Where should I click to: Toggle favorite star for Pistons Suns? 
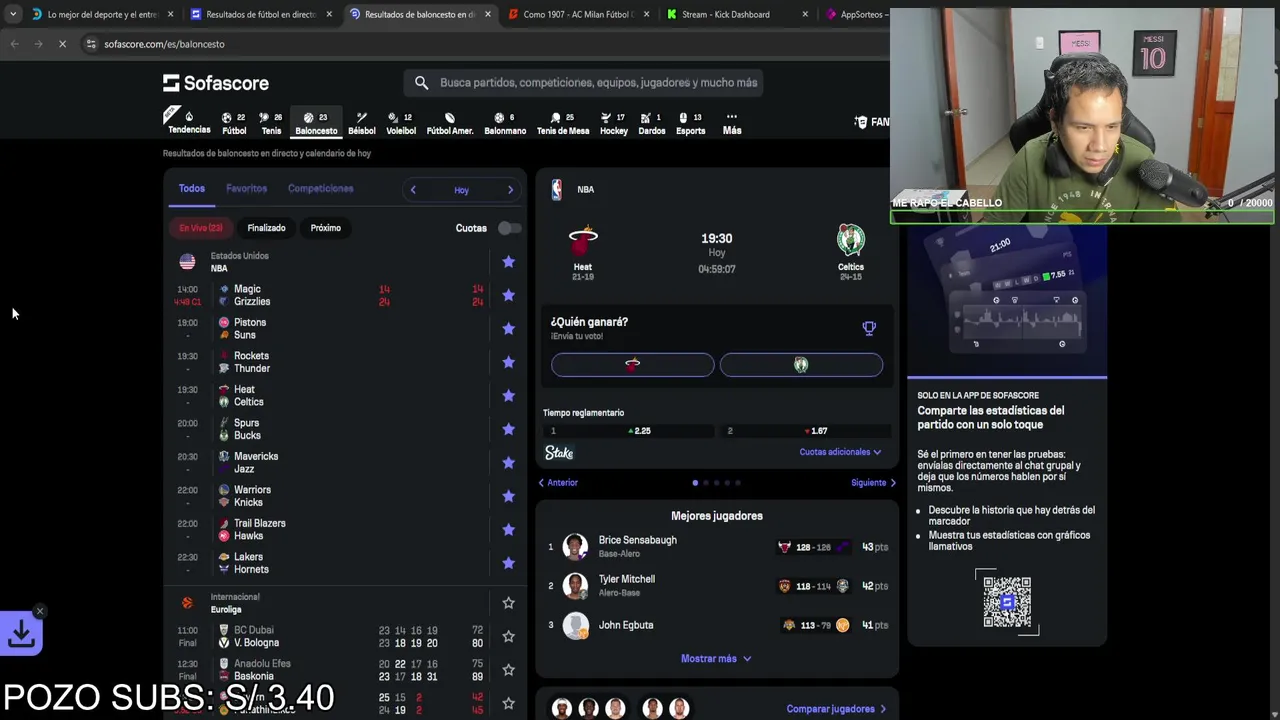[508, 329]
